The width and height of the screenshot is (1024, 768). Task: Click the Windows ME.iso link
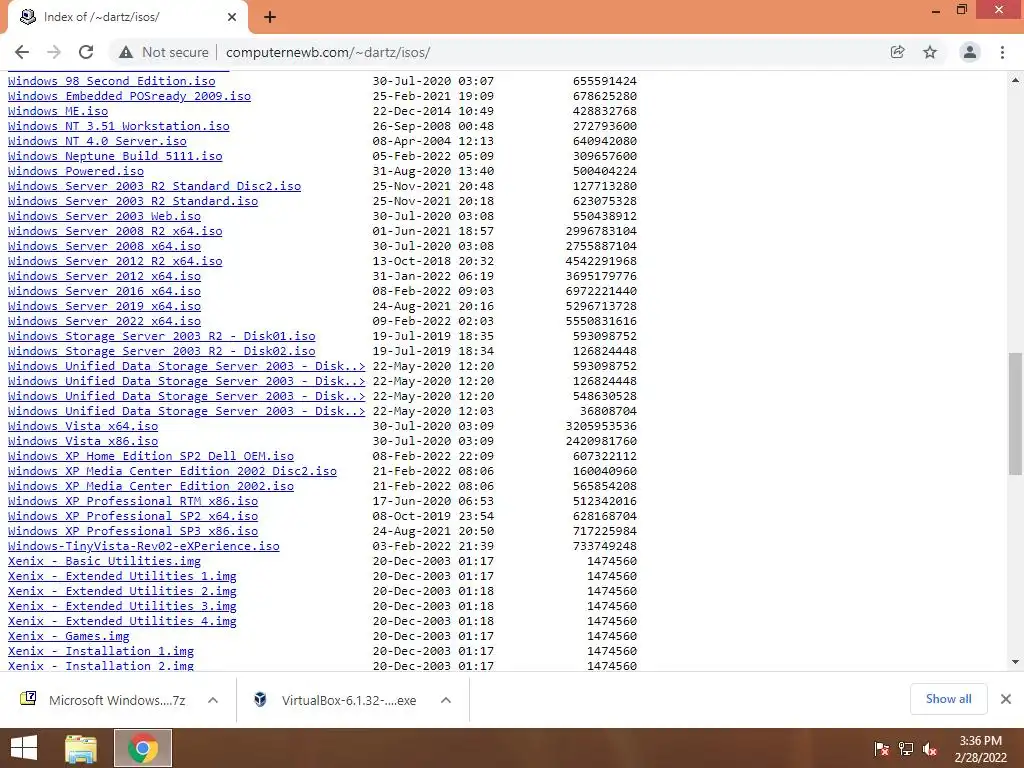(58, 111)
